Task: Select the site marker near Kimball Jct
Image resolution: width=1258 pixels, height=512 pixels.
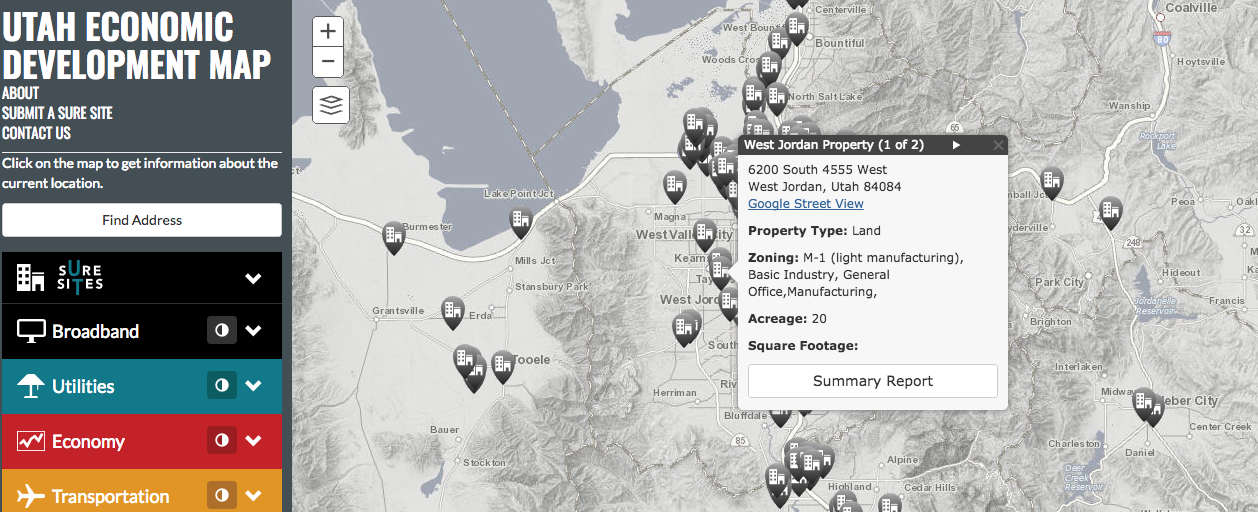Action: (x=1050, y=183)
